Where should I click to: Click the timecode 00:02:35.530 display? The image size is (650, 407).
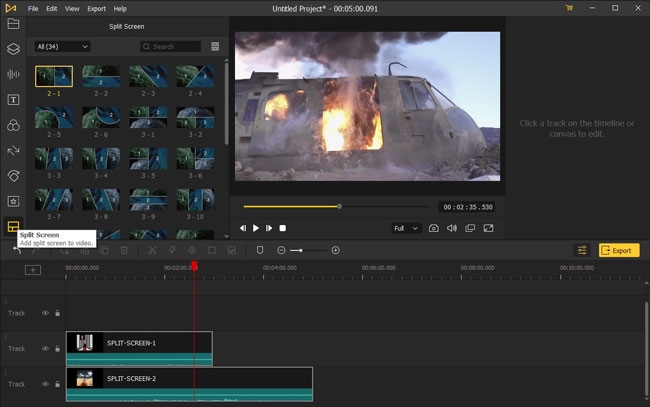pos(468,207)
